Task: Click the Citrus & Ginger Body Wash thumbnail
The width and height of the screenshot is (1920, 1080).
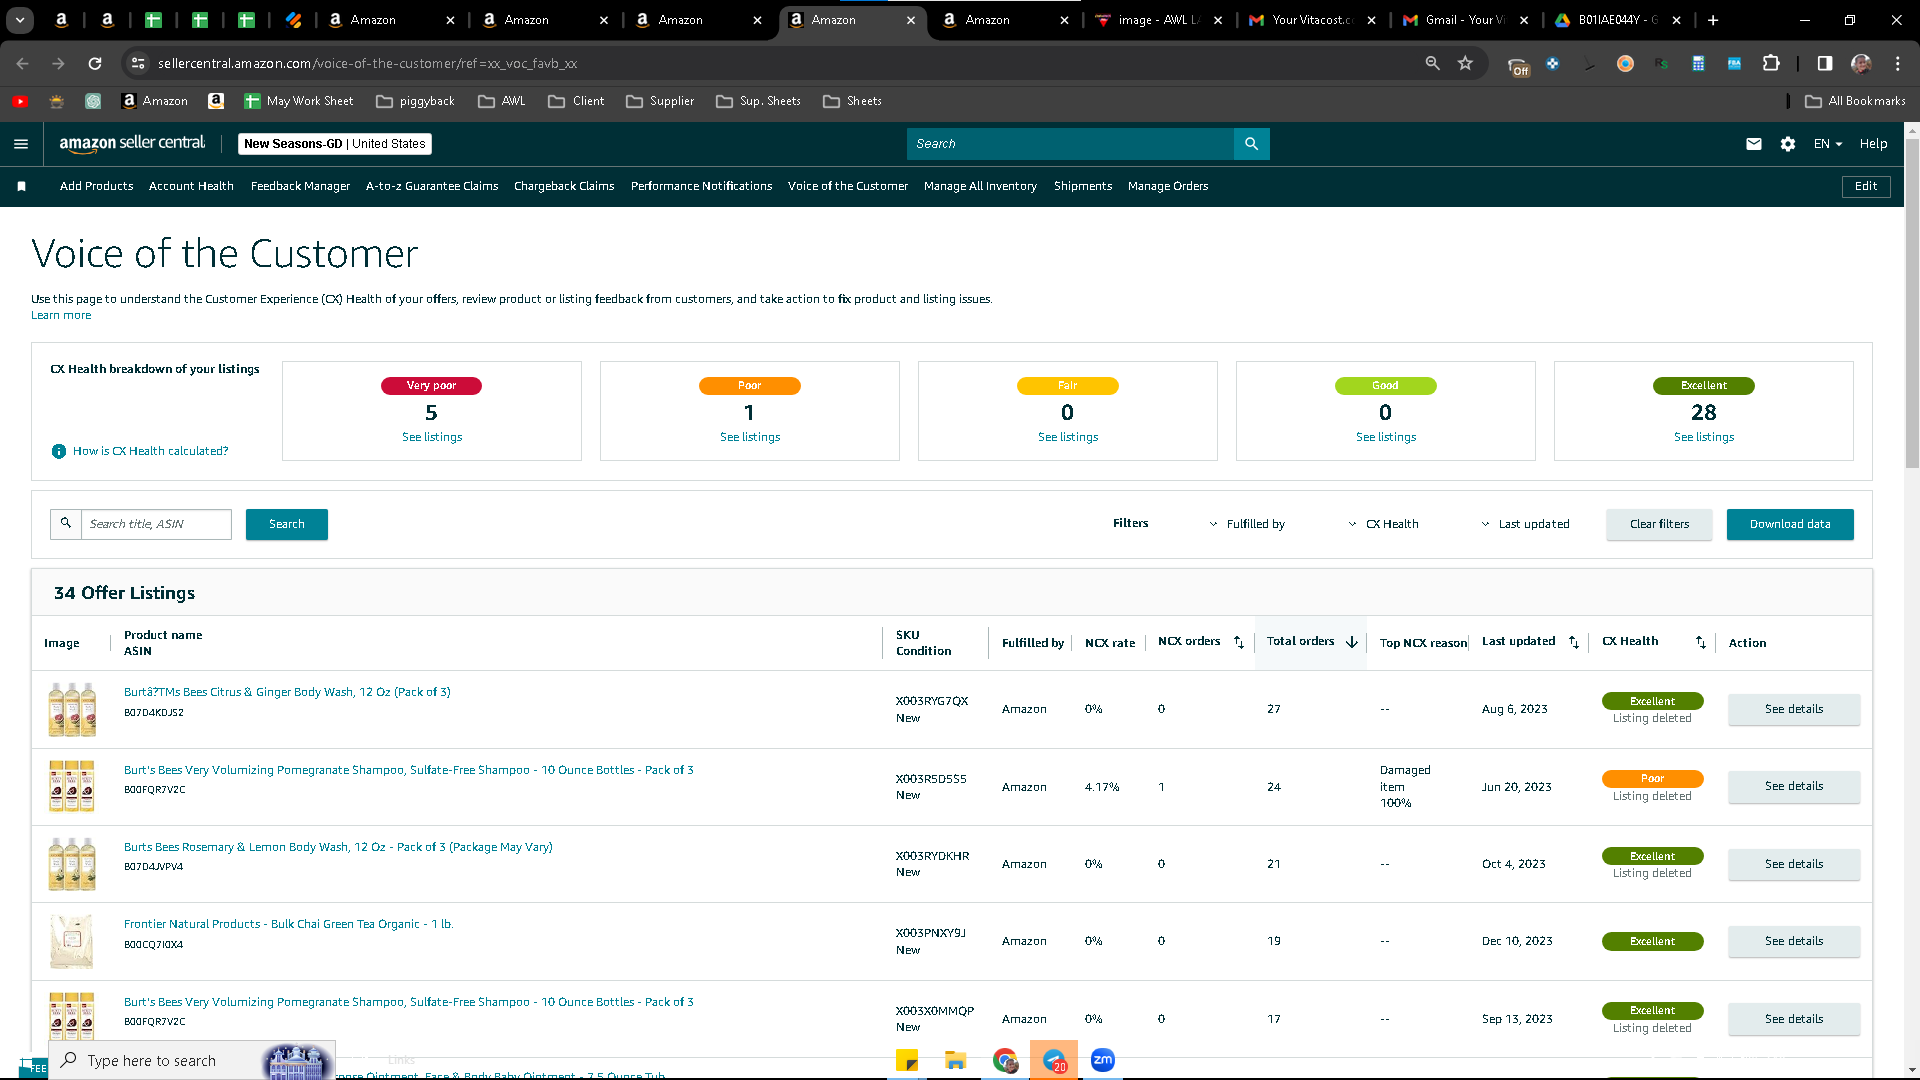Action: (x=72, y=709)
